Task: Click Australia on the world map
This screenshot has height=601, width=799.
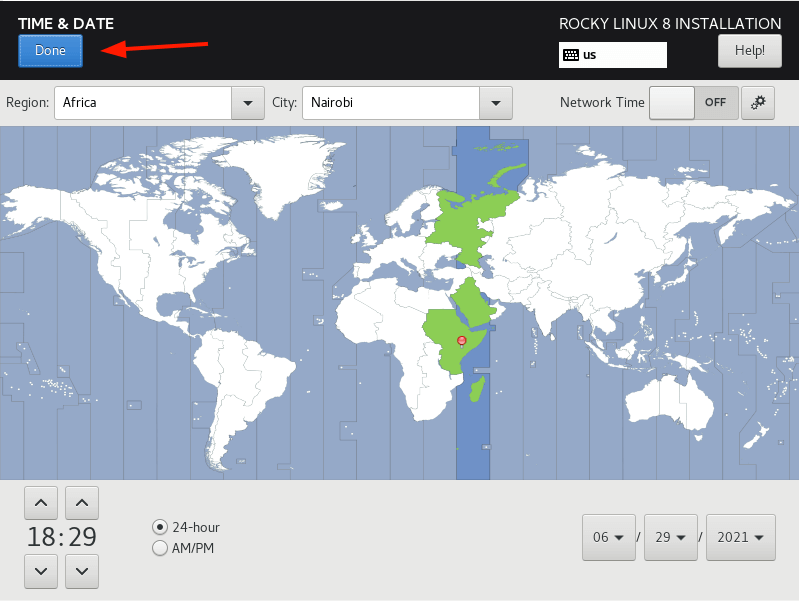Action: (x=668, y=403)
